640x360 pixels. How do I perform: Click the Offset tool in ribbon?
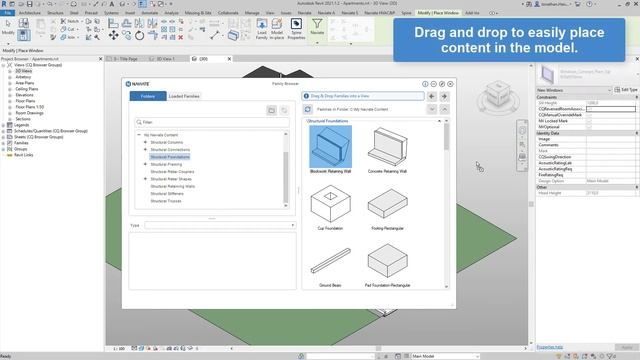point(127,24)
